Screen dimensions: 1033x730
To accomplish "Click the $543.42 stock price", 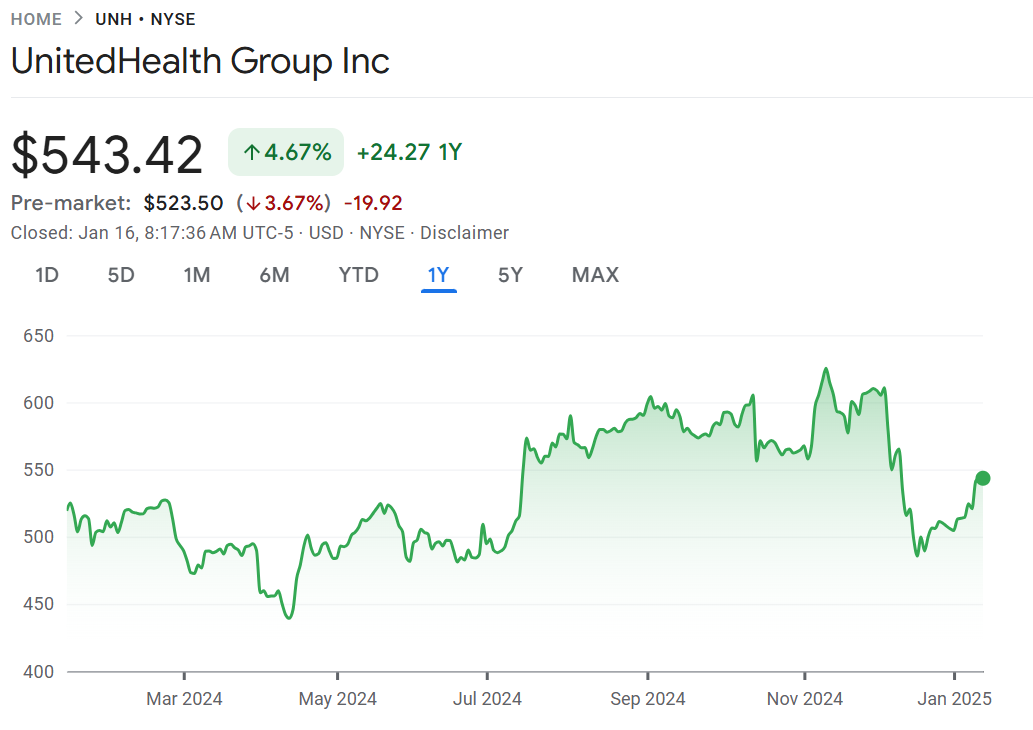I will tap(107, 155).
